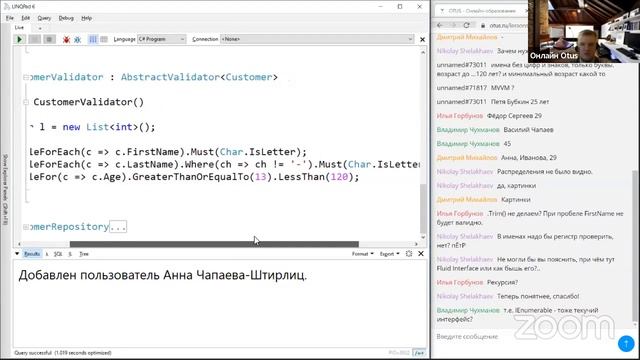Click the results panel settings gear icon

[409, 254]
